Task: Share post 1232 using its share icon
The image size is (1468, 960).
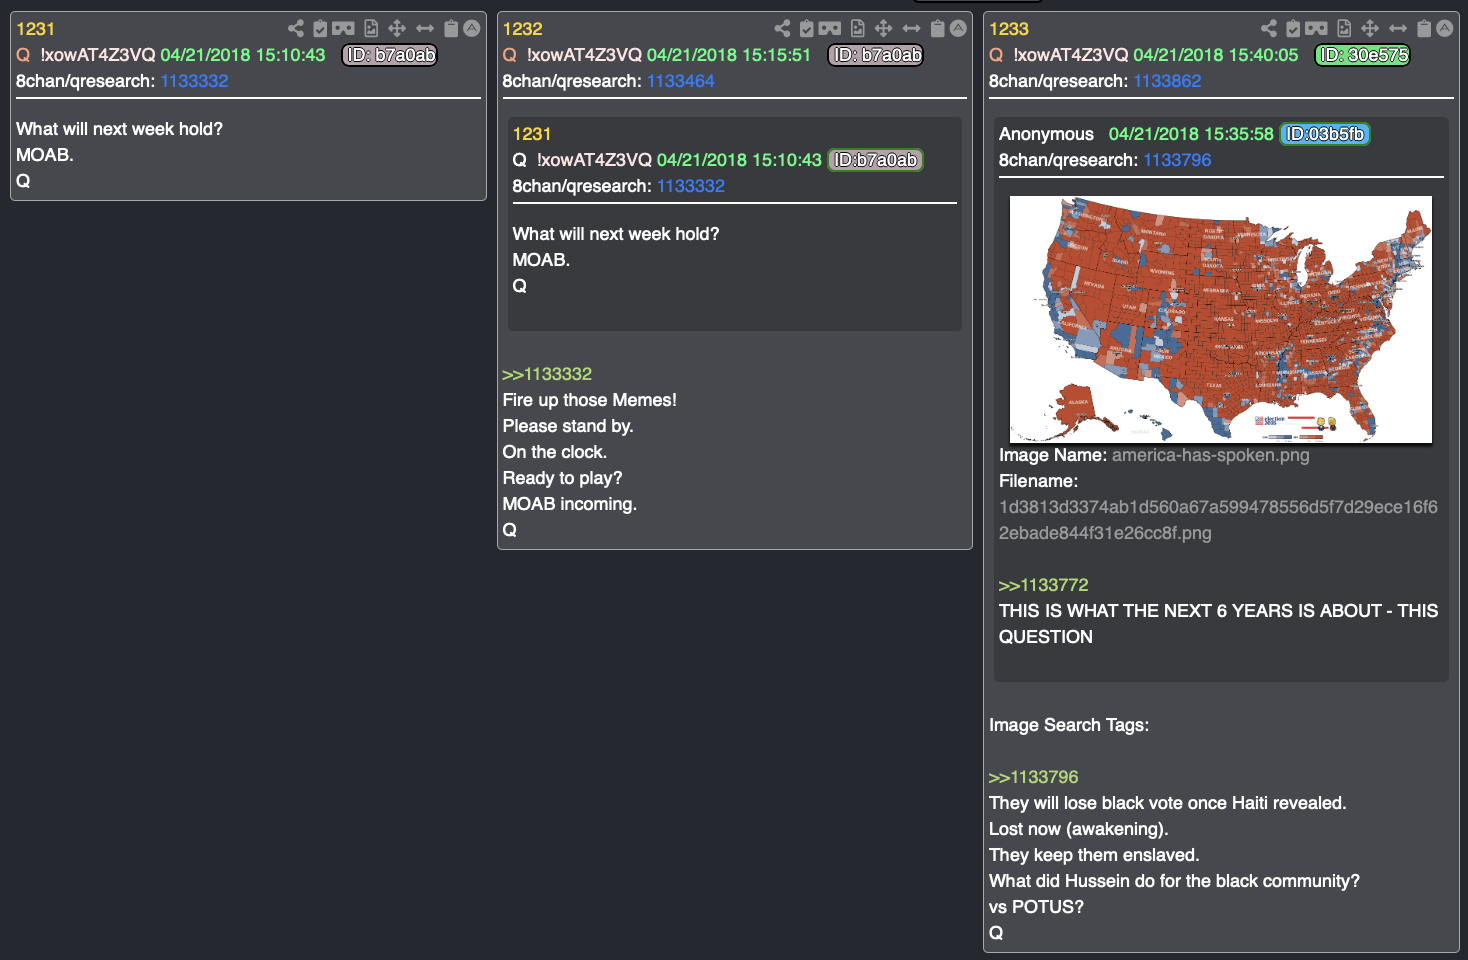Action: [x=782, y=28]
